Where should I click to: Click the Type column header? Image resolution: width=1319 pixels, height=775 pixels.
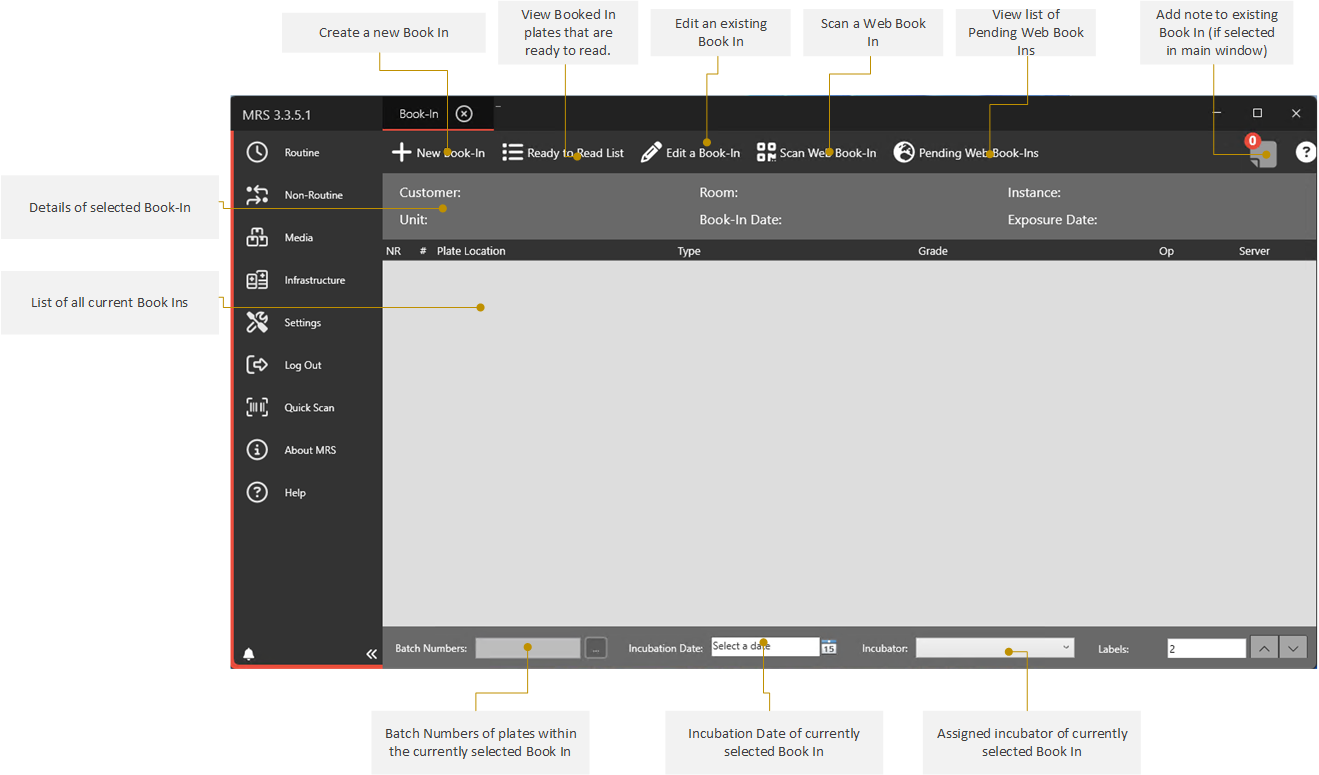point(689,251)
